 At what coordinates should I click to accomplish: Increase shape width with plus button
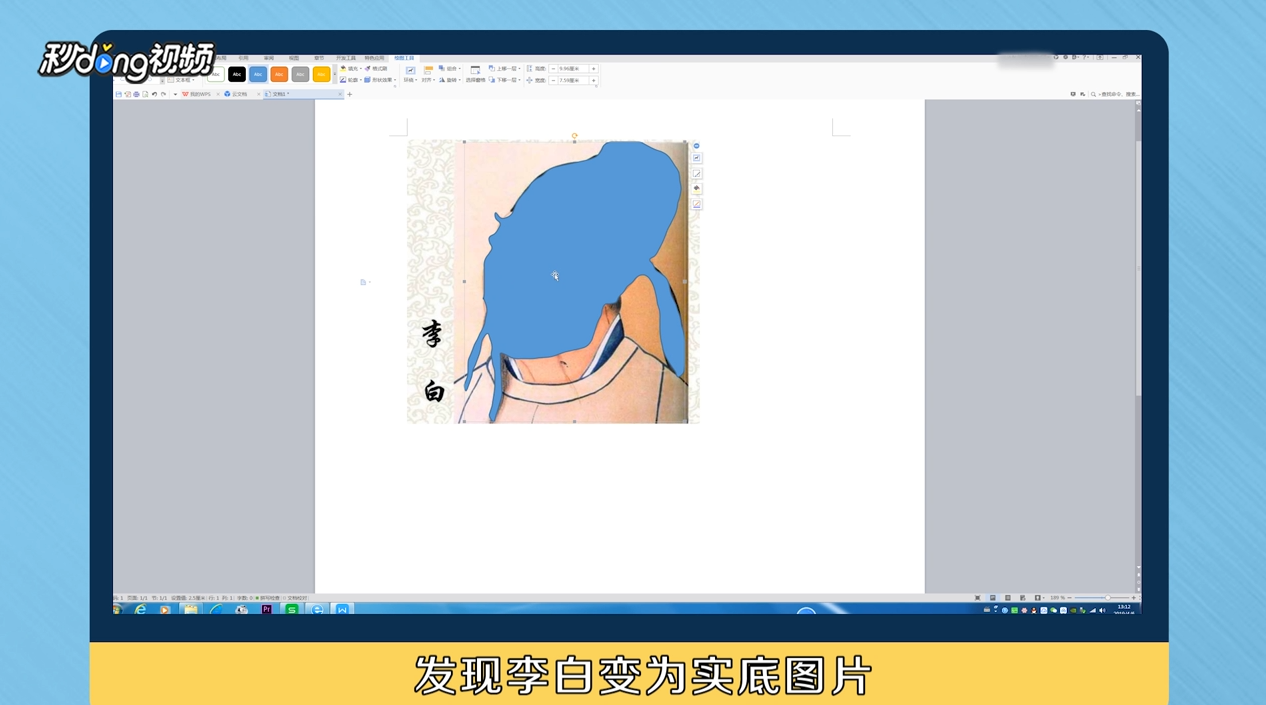tap(593, 80)
